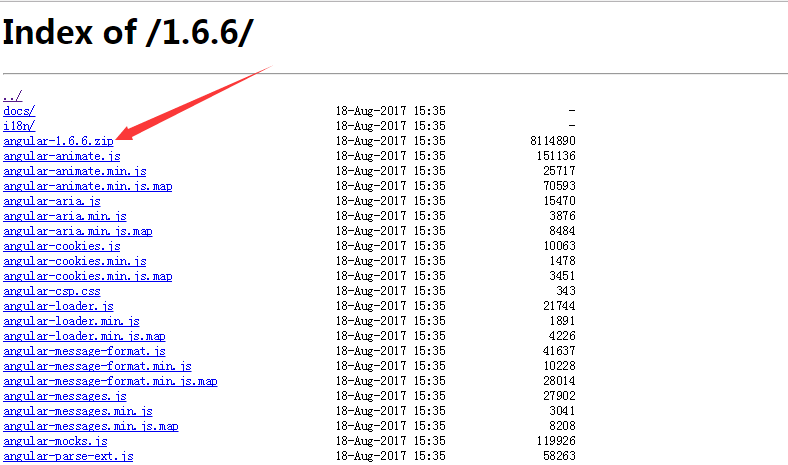Screen dimensions: 788x465
Task: Open angular-cookies.min.js link
Action: pyautogui.click(x=75, y=261)
